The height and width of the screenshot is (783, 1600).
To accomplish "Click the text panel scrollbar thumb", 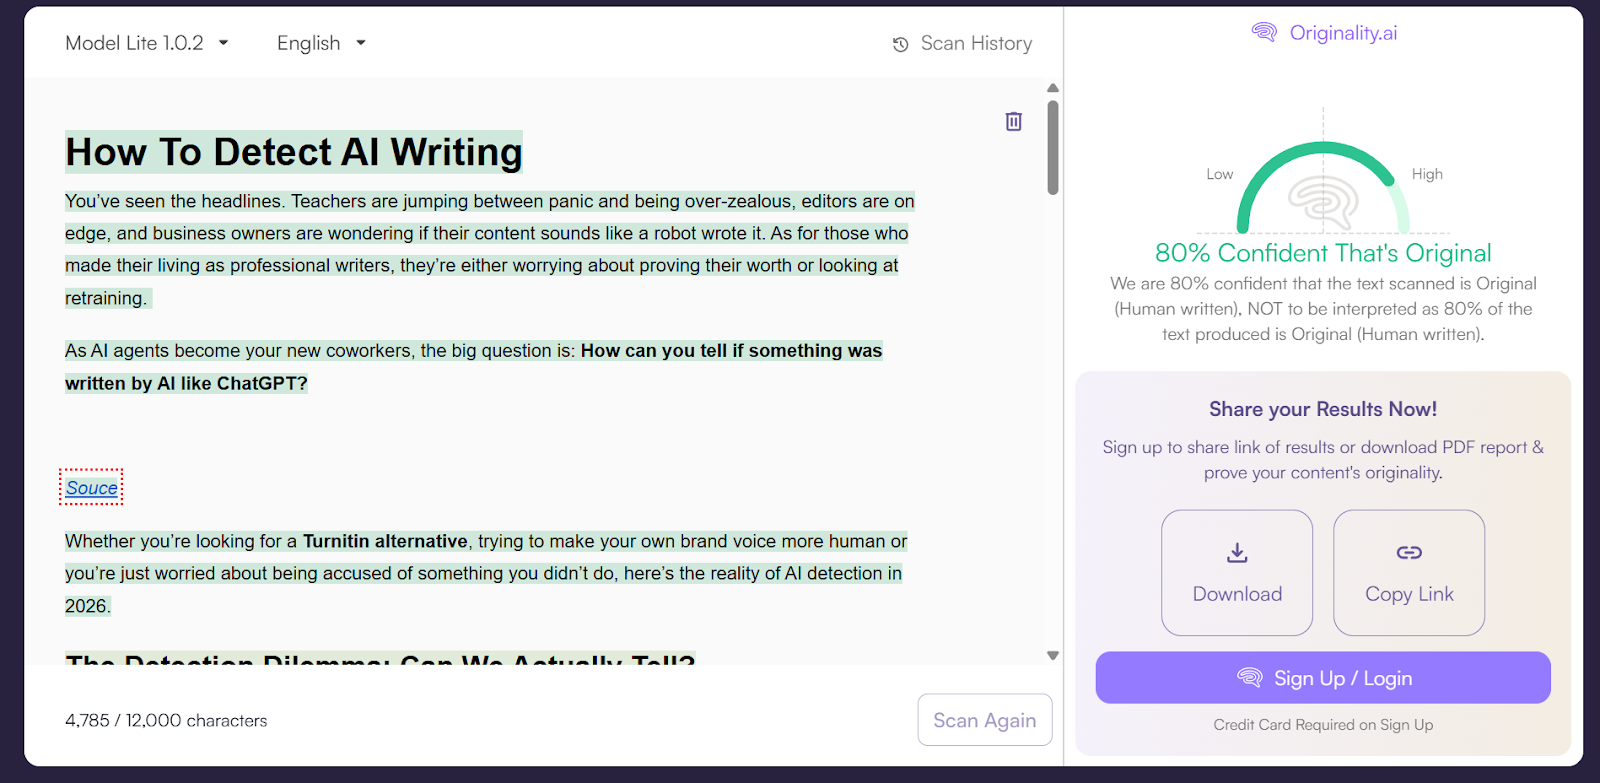I will coord(1053,147).
